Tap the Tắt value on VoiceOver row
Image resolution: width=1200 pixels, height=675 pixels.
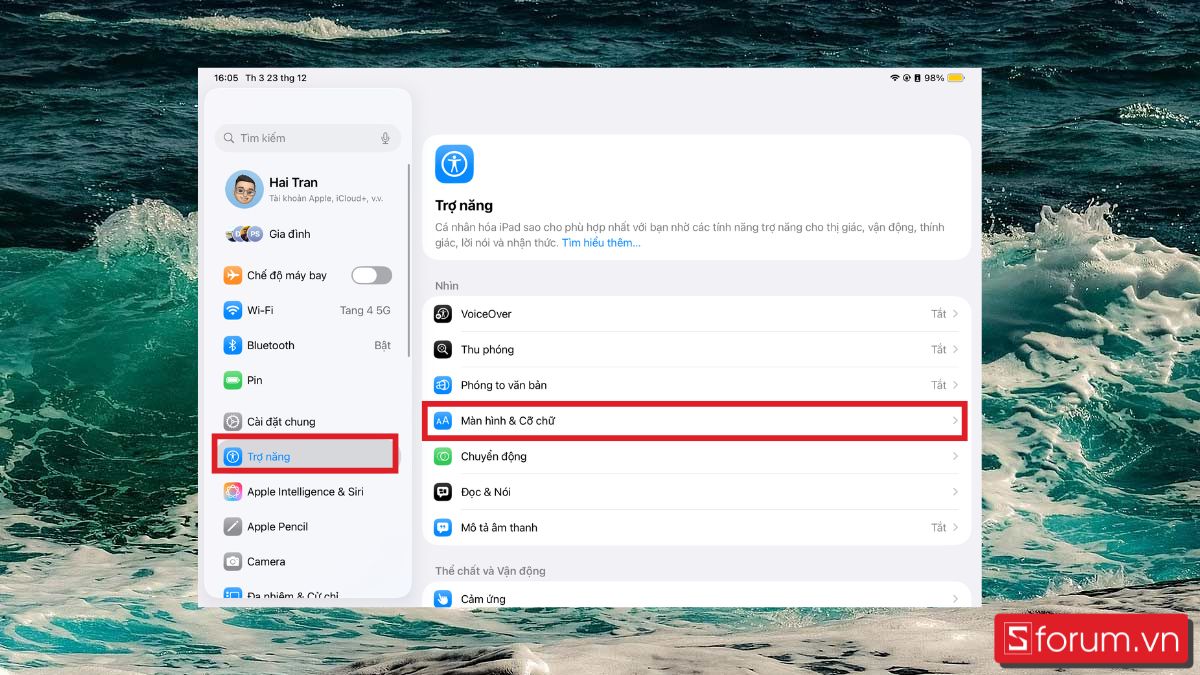pos(939,314)
